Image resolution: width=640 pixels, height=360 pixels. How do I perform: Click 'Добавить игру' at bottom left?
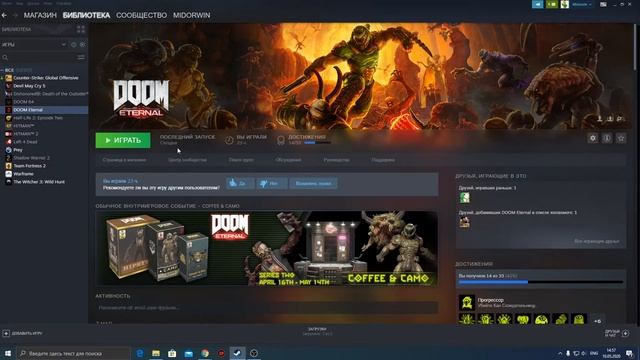[22, 333]
